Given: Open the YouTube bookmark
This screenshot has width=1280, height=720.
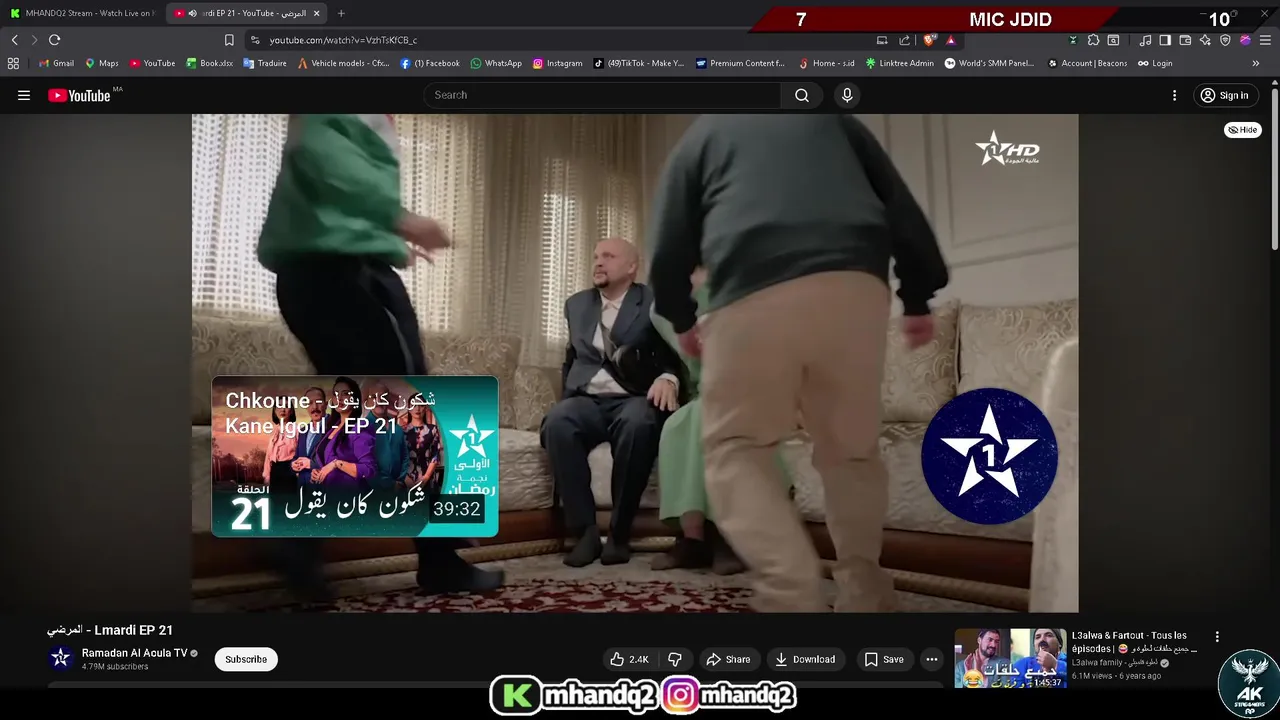Looking at the screenshot, I should click(x=152, y=63).
